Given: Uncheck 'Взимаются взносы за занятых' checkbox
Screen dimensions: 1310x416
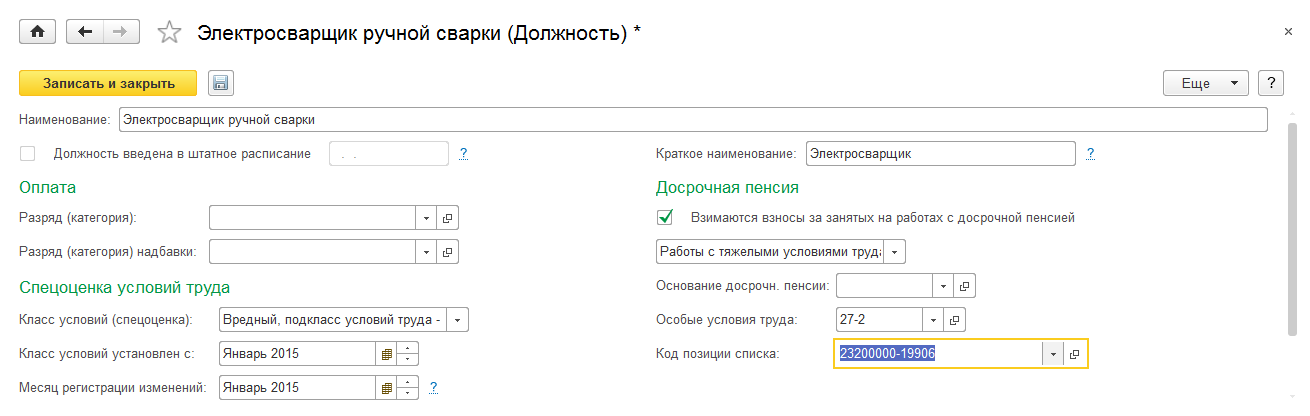Looking at the screenshot, I should coord(665,217).
